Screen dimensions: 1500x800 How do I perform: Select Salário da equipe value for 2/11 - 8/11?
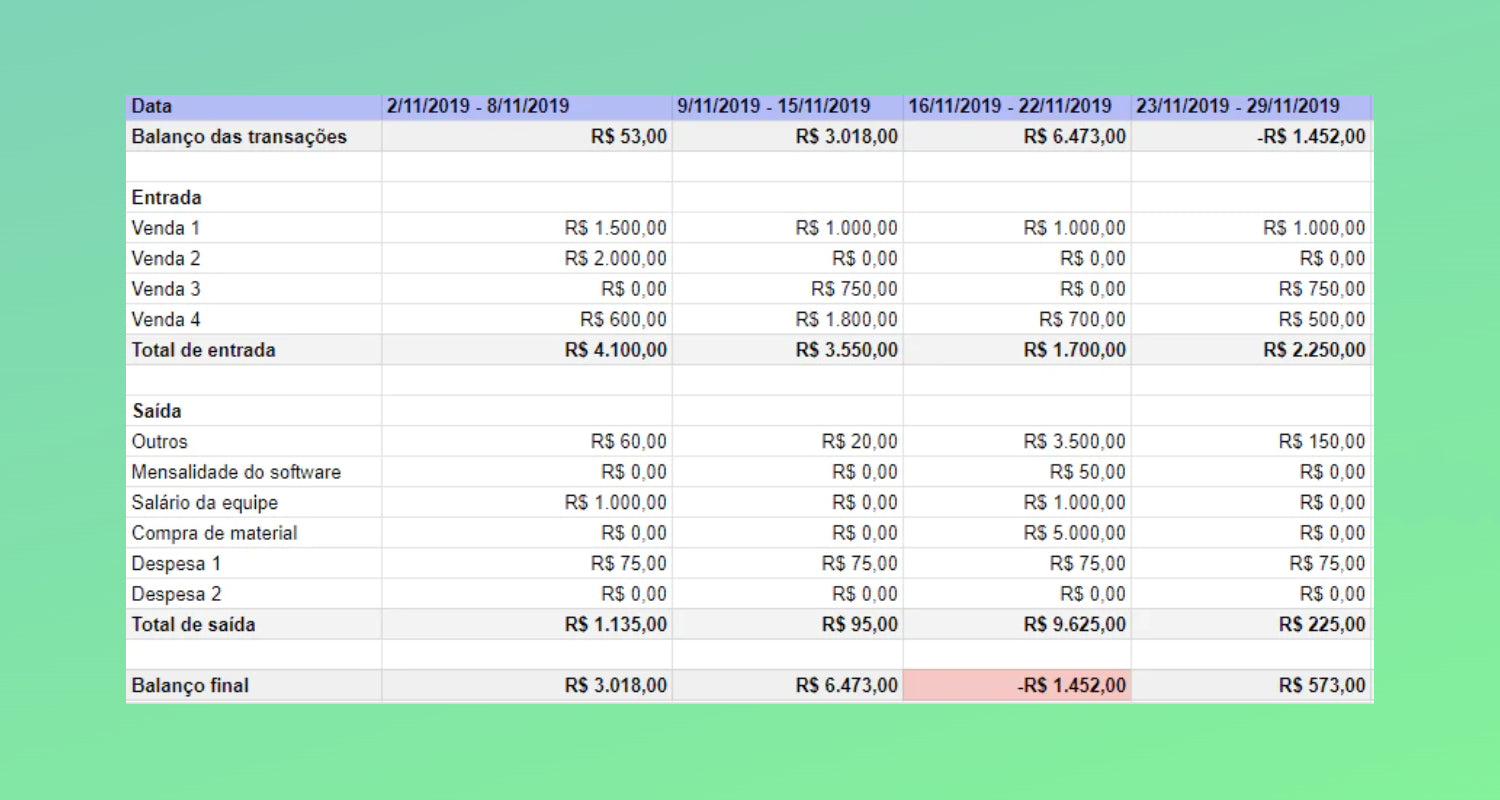pos(527,503)
